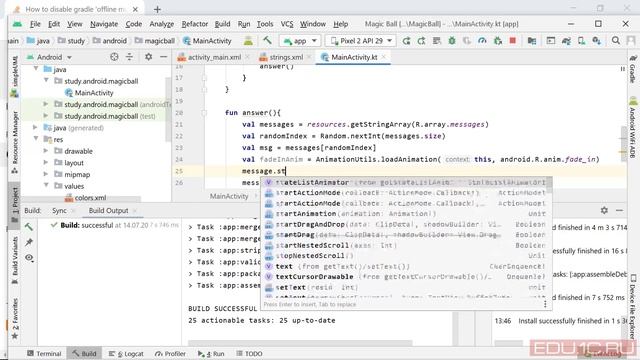Toggle the pin tab icon in Build panel
Screen dimensions: 640x360
[x=29, y=242]
